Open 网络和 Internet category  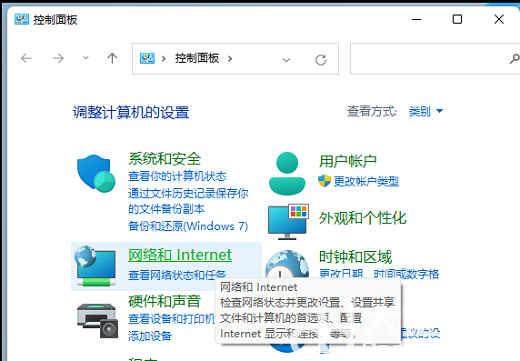[x=180, y=255]
